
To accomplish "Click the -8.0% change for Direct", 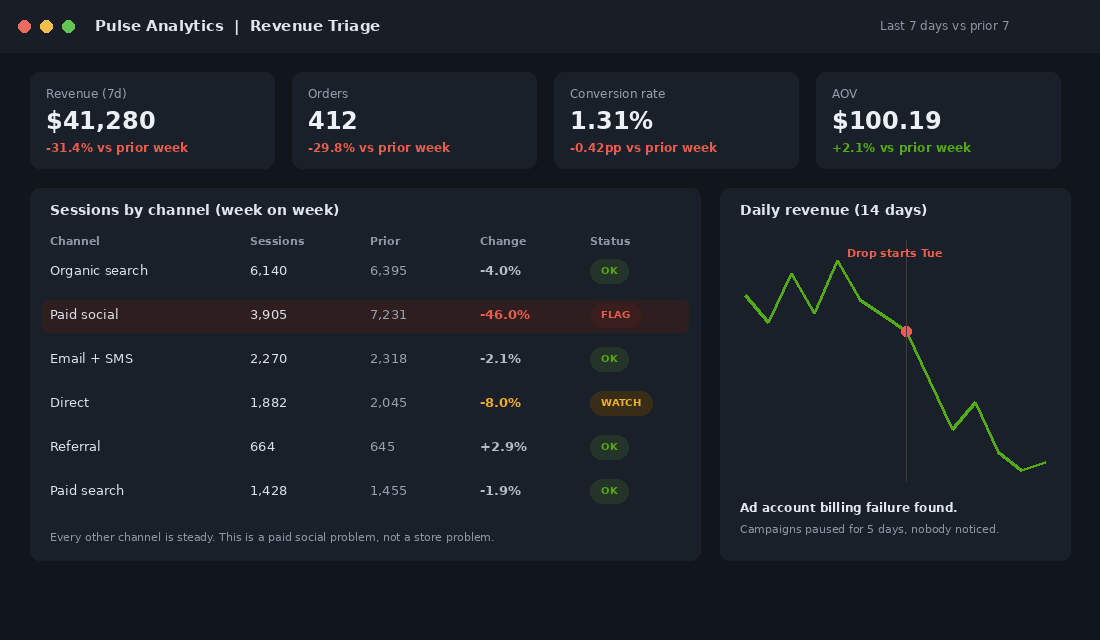I will pyautogui.click(x=500, y=403).
